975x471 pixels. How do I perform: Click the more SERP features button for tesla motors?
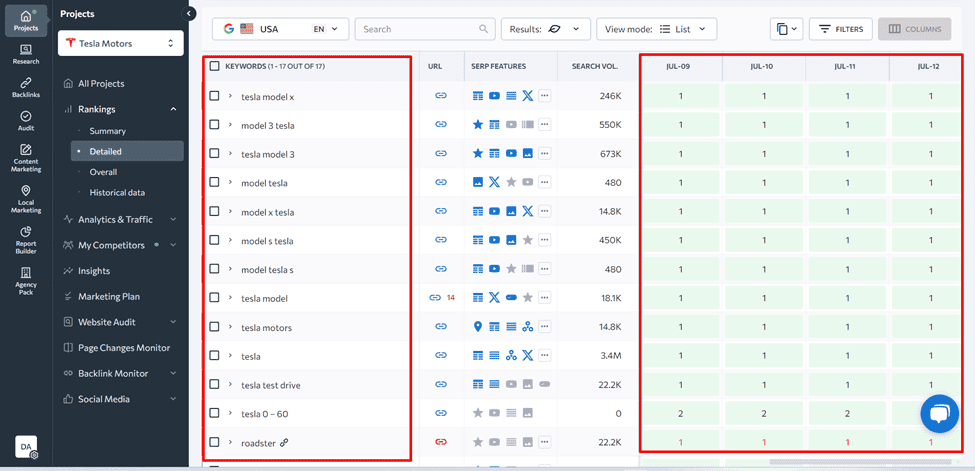(545, 327)
